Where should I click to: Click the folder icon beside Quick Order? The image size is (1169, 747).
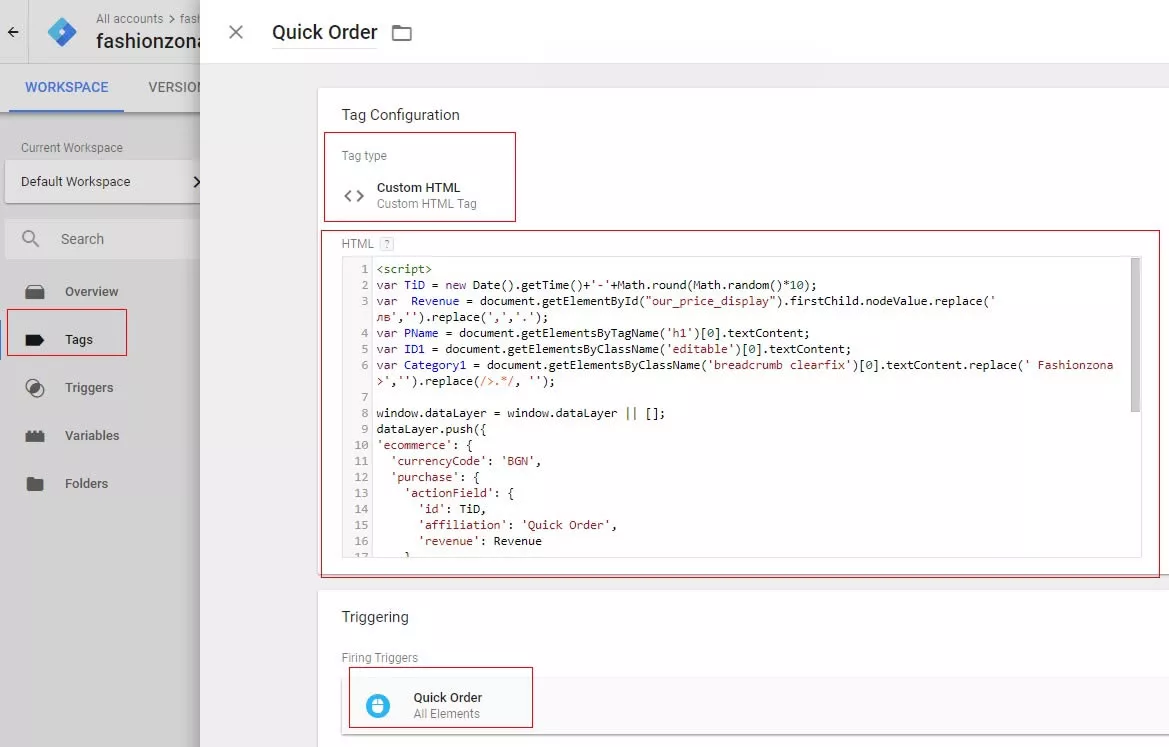[x=402, y=33]
